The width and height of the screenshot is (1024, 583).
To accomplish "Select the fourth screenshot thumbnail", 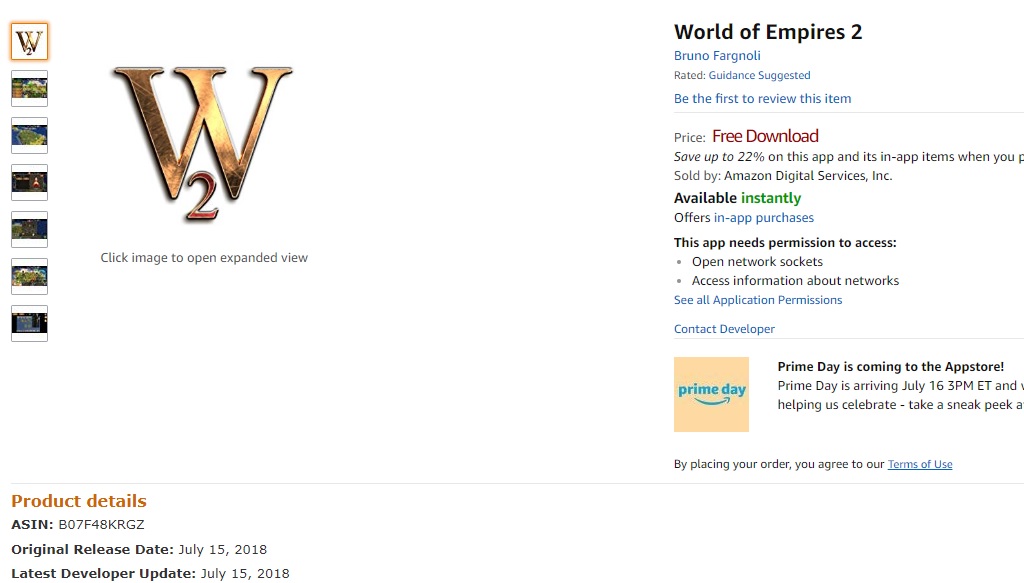I will (x=29, y=183).
